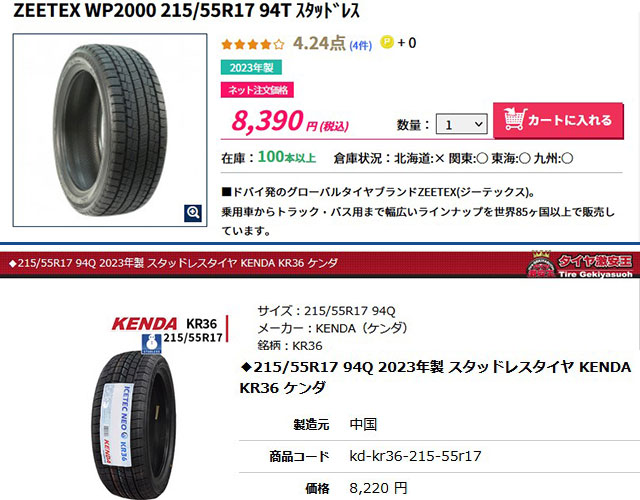
Task: Click the star rating icons
Action: 252,44
